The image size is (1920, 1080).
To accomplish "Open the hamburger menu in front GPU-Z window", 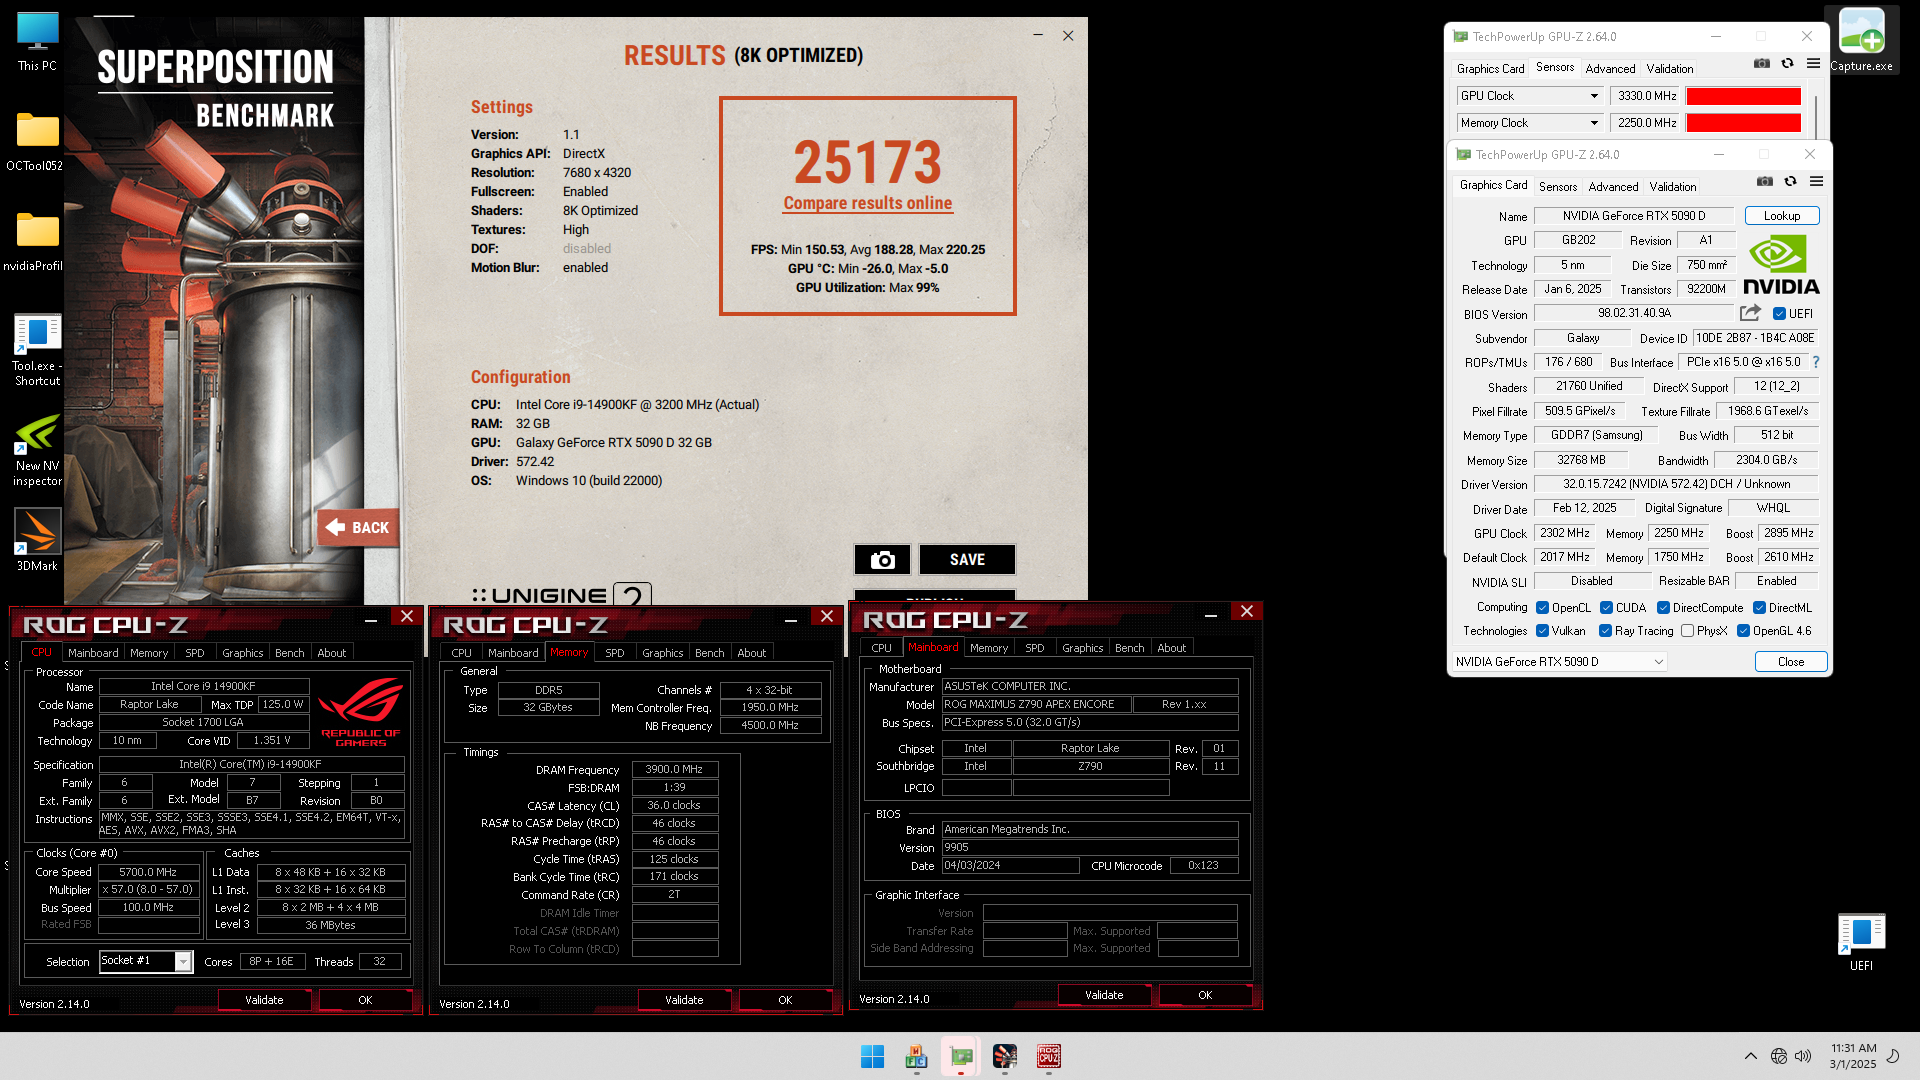I will click(x=1817, y=182).
